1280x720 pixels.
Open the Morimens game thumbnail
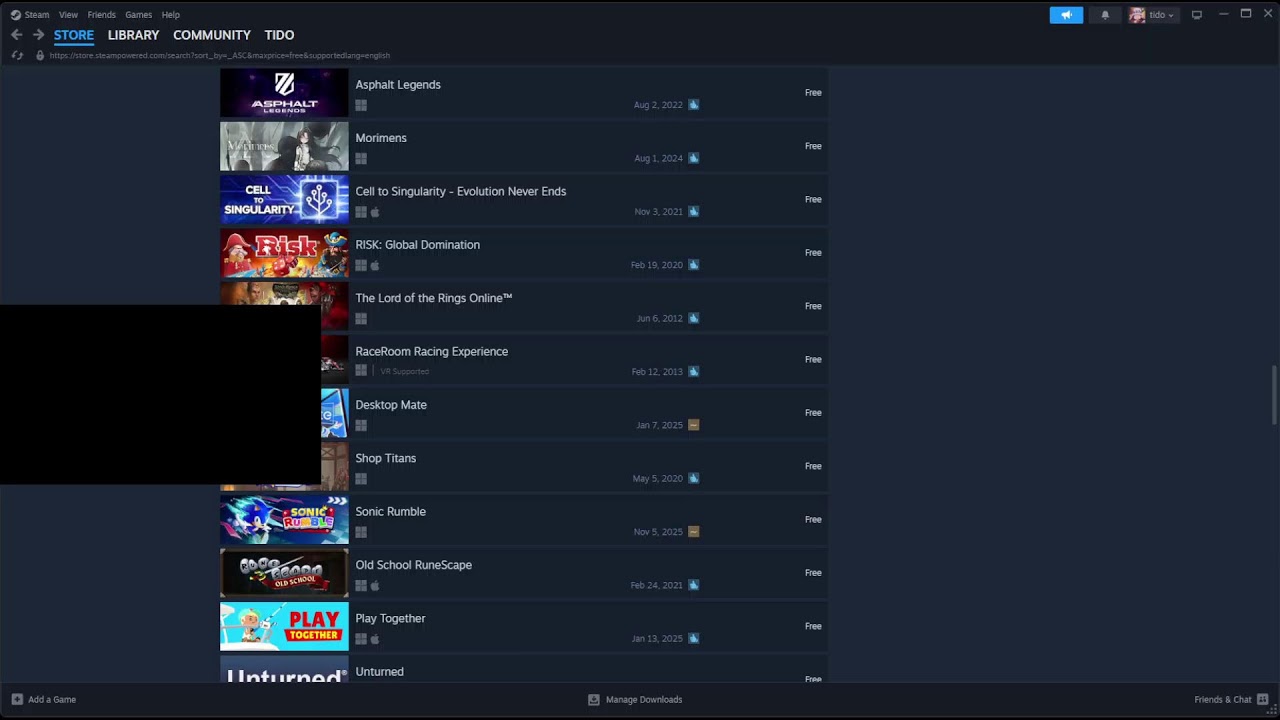284,146
